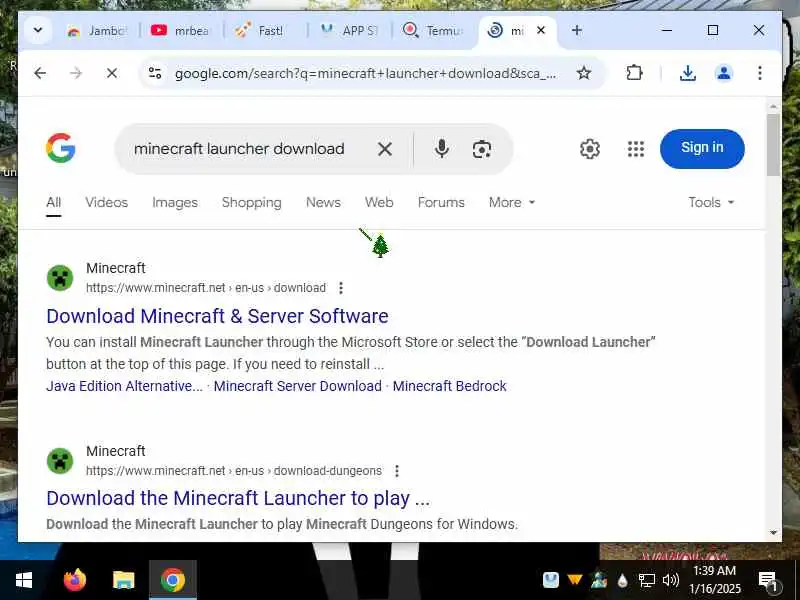Switch to the Temu tab
Viewport: 800px width, 600px height.
[x=433, y=31]
